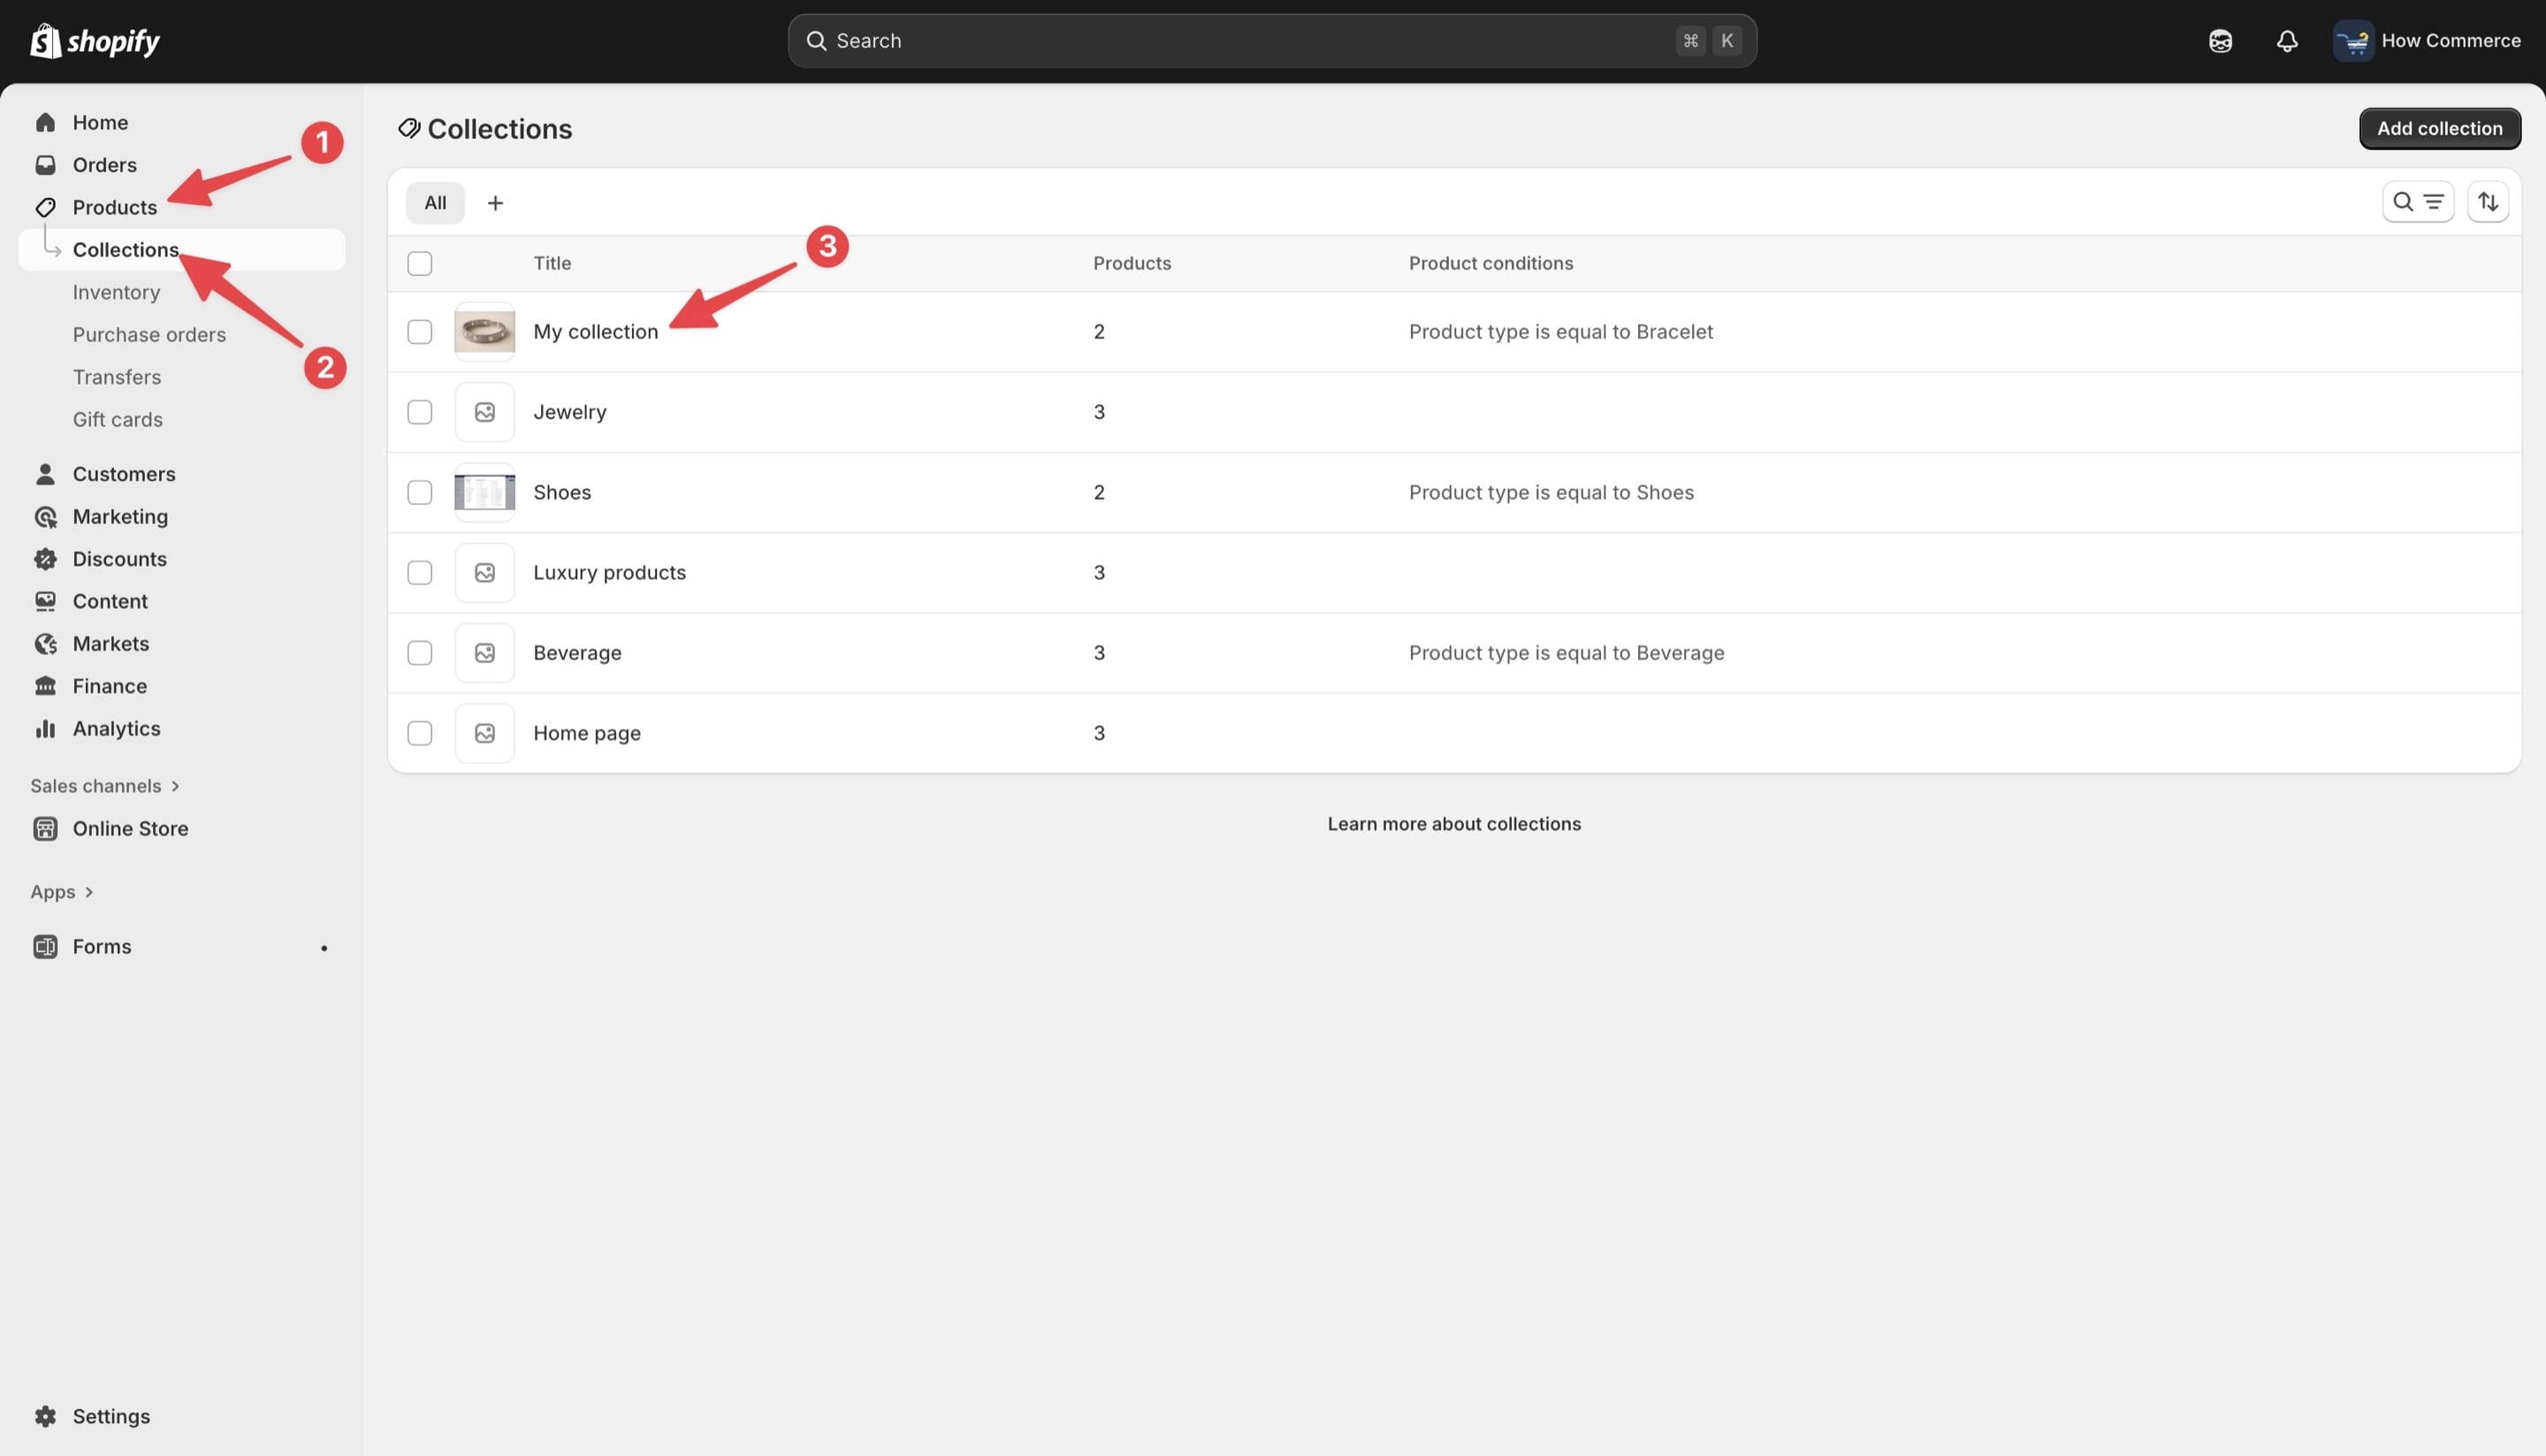Viewport: 2546px width, 1456px height.
Task: Expand Sales channels section
Action: (x=105, y=786)
